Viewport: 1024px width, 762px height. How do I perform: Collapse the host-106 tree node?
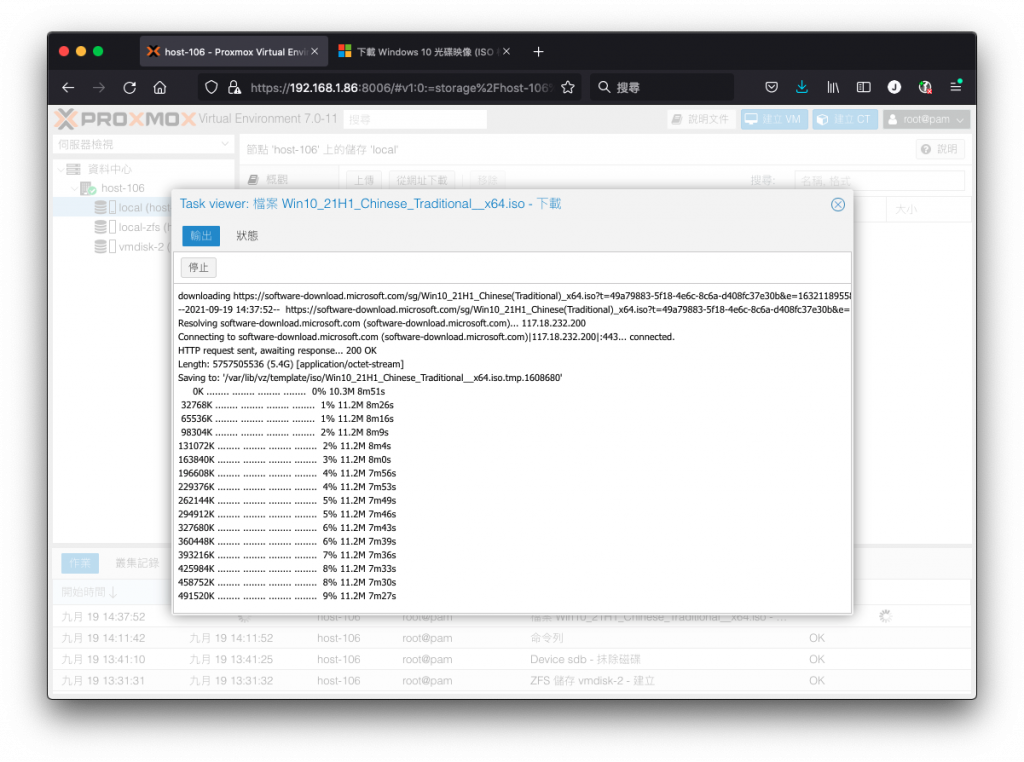(x=74, y=188)
